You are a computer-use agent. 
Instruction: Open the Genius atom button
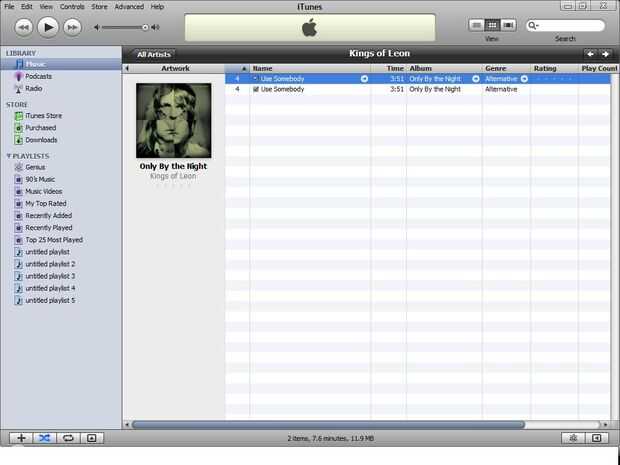tap(573, 438)
